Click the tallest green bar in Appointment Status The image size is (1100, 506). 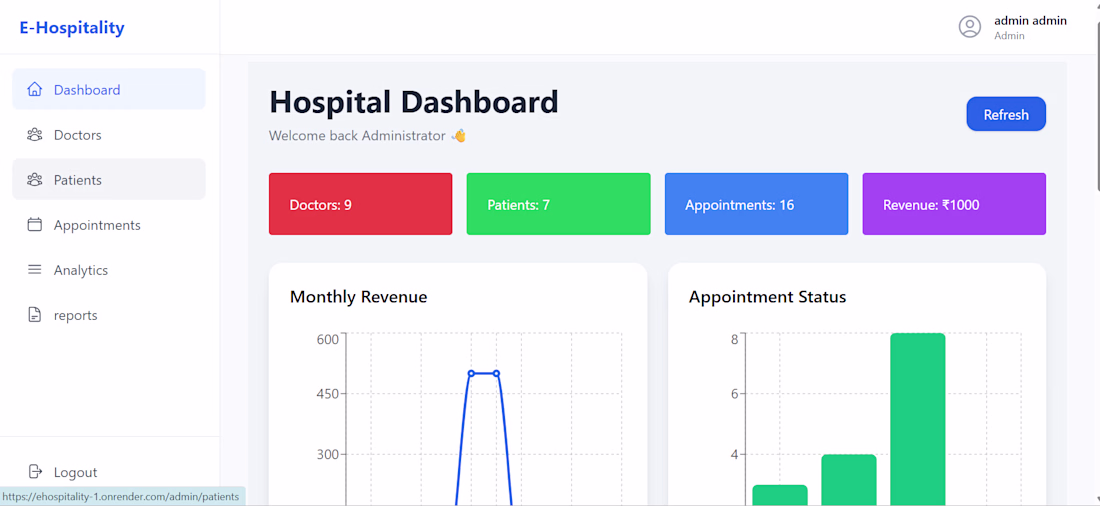[918, 419]
